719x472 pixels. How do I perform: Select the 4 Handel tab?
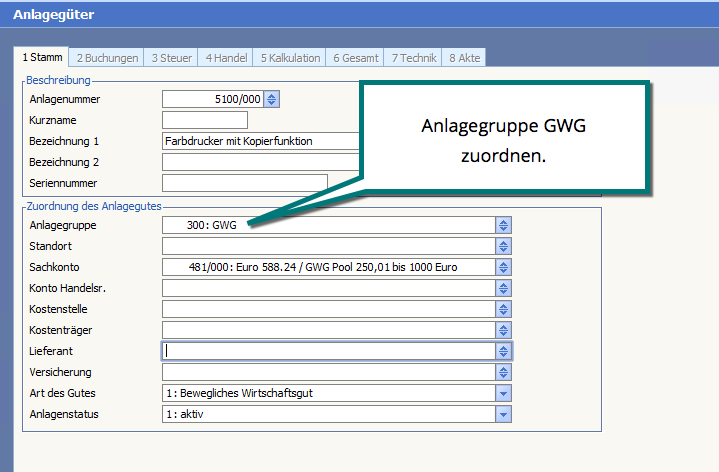point(225,58)
